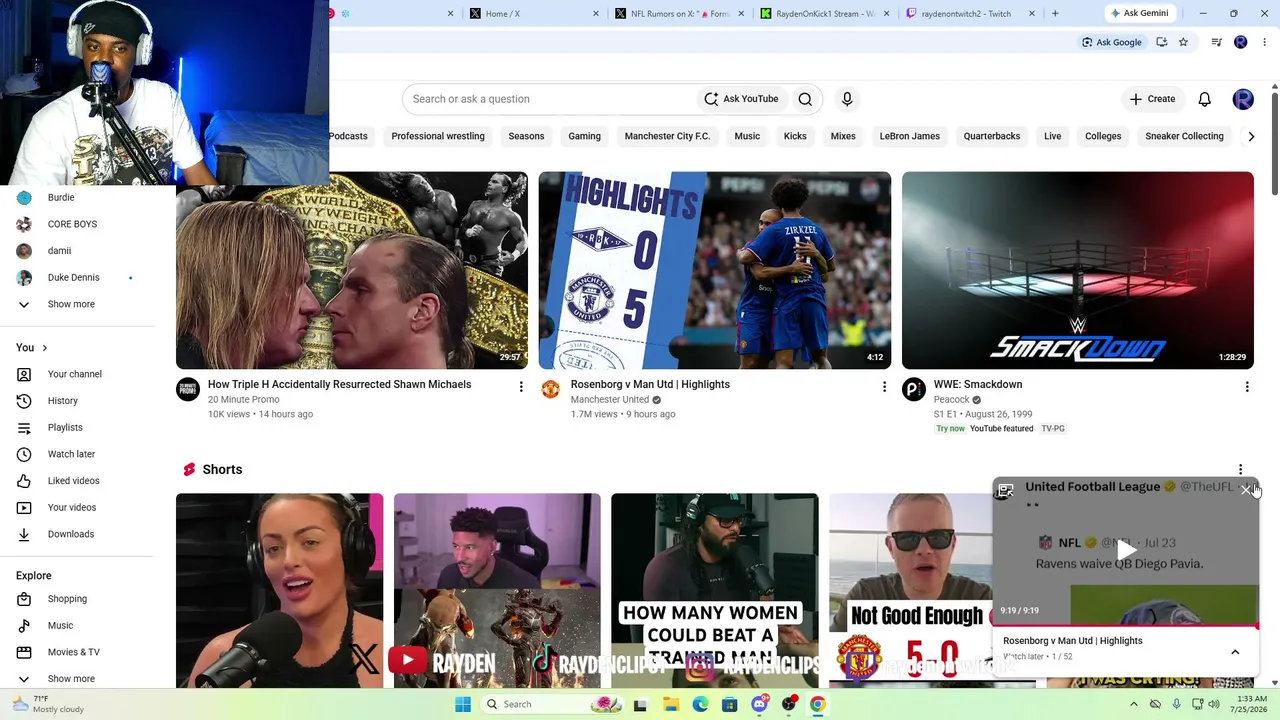
Task: Open the 20 Minute Promo channel avatar
Action: tap(188, 389)
